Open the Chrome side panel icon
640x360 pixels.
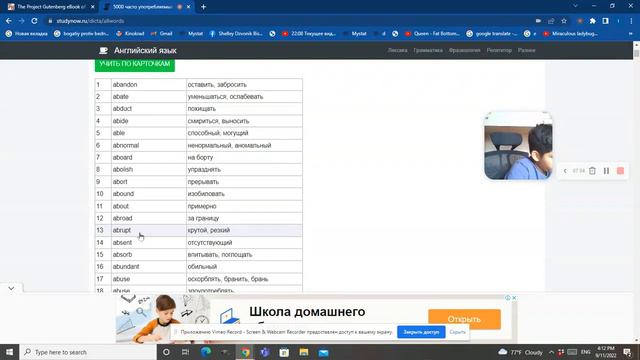605,21
